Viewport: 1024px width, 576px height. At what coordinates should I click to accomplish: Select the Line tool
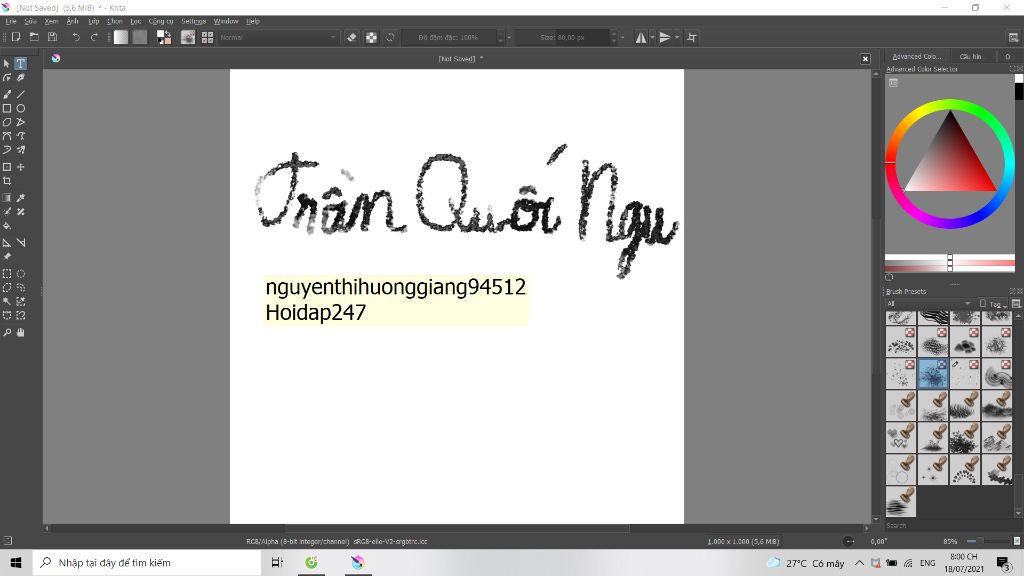click(x=21, y=94)
